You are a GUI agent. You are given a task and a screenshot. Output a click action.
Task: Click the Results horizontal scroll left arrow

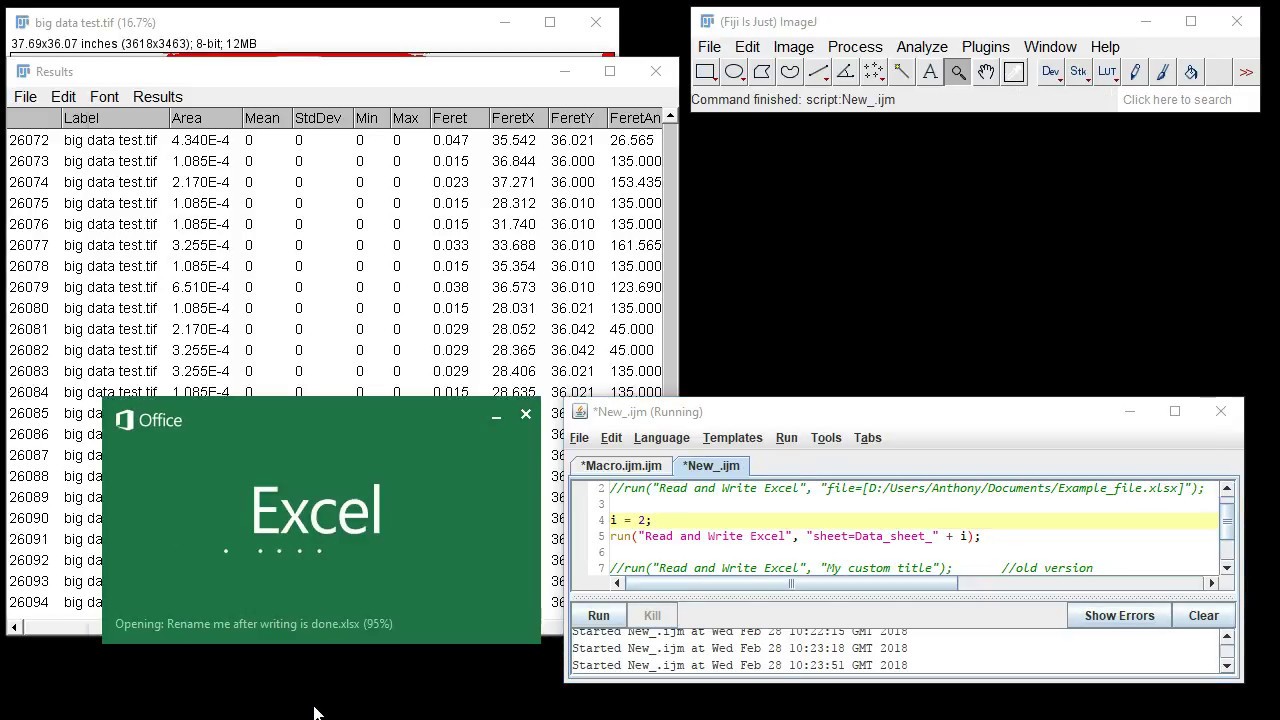[14, 627]
